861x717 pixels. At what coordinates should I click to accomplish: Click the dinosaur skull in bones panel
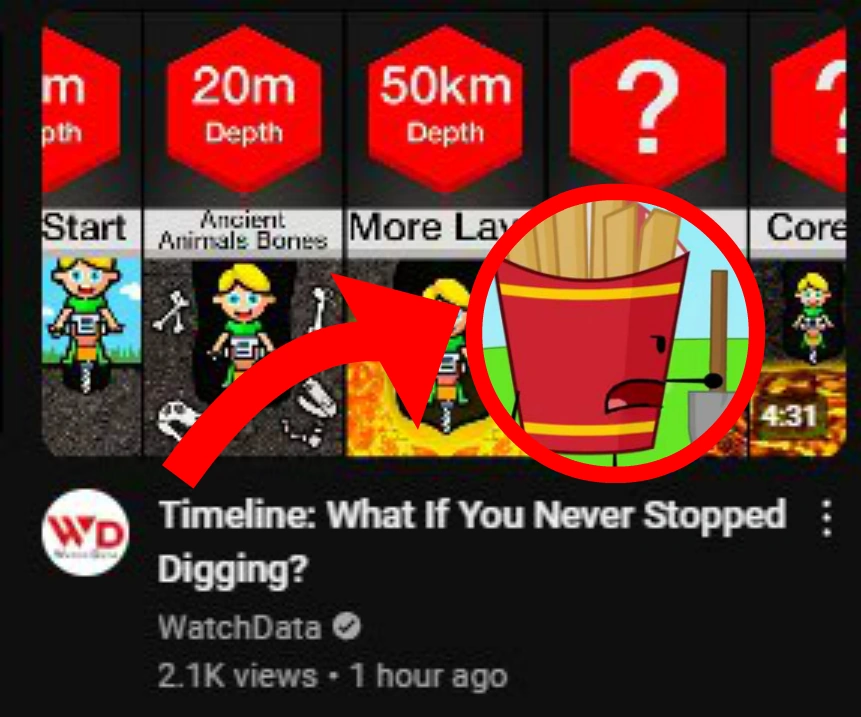coord(178,421)
